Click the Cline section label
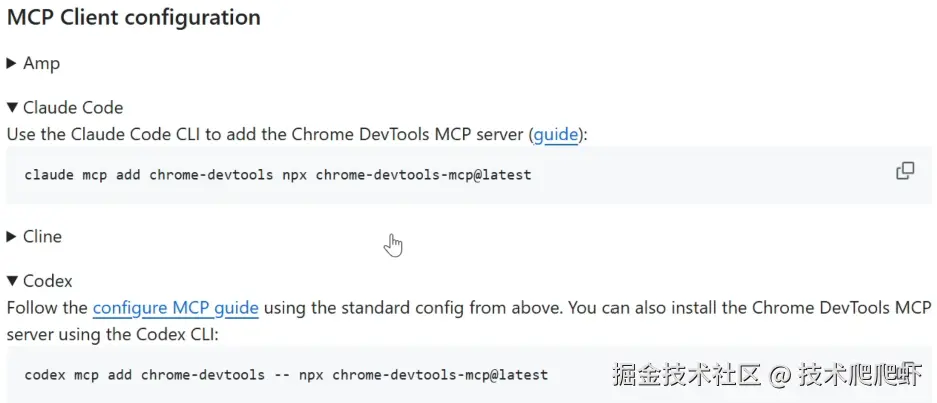The height and width of the screenshot is (403, 937). coord(42,236)
